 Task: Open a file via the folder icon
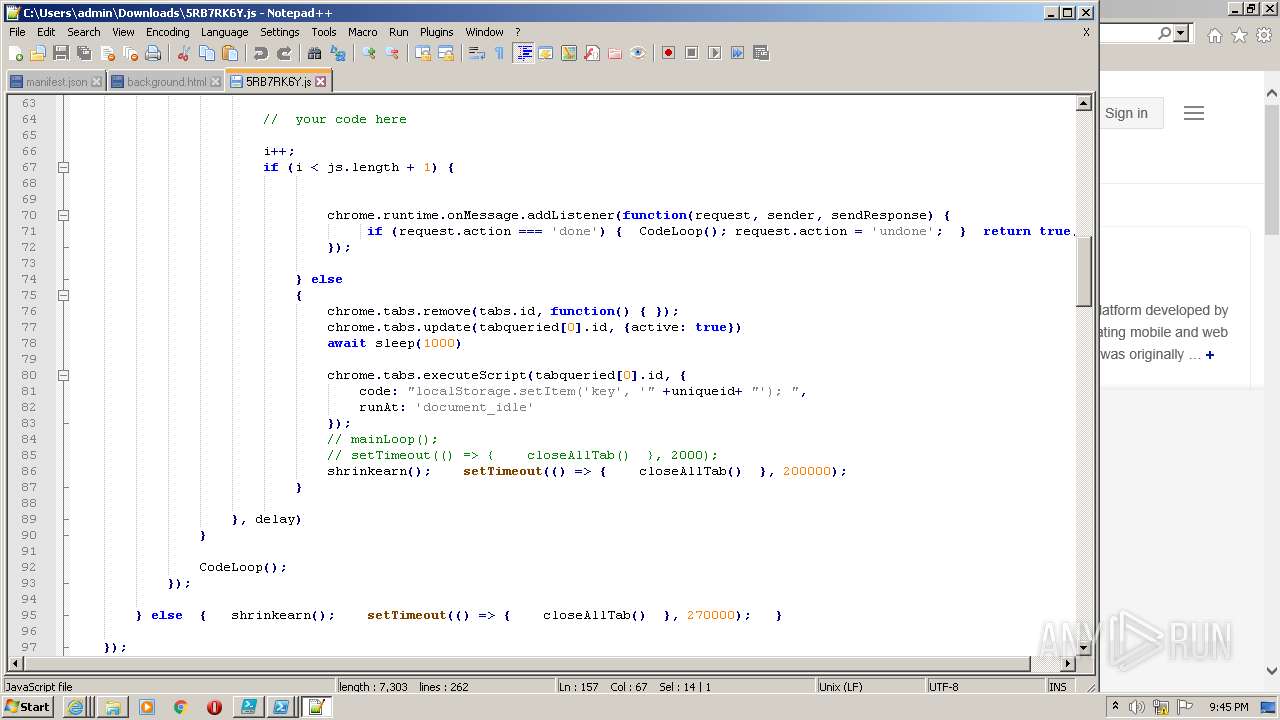tap(38, 53)
